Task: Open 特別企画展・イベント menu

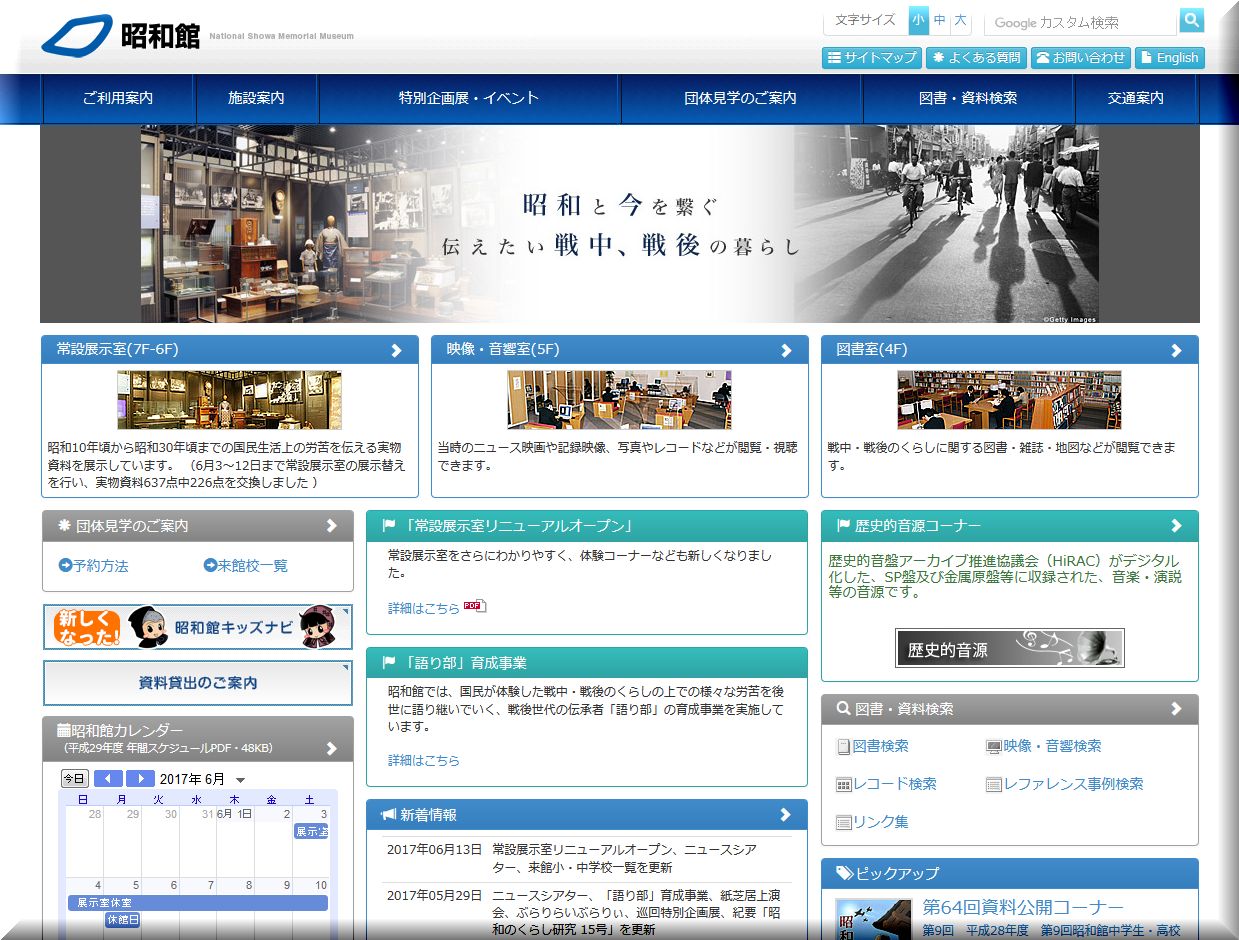Action: click(x=469, y=98)
